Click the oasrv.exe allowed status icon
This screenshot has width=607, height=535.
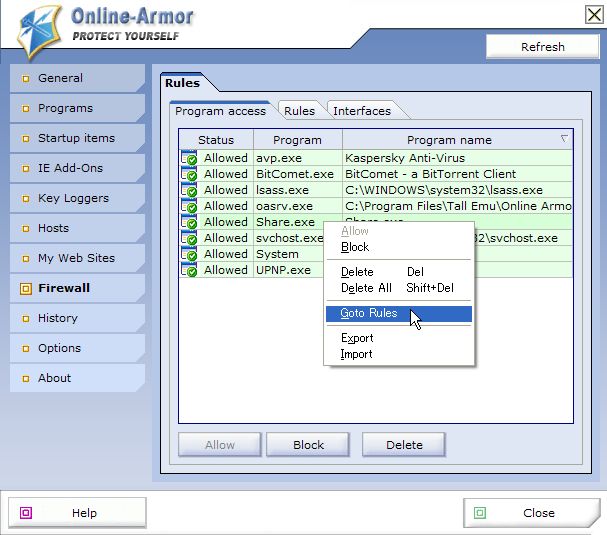click(189, 206)
